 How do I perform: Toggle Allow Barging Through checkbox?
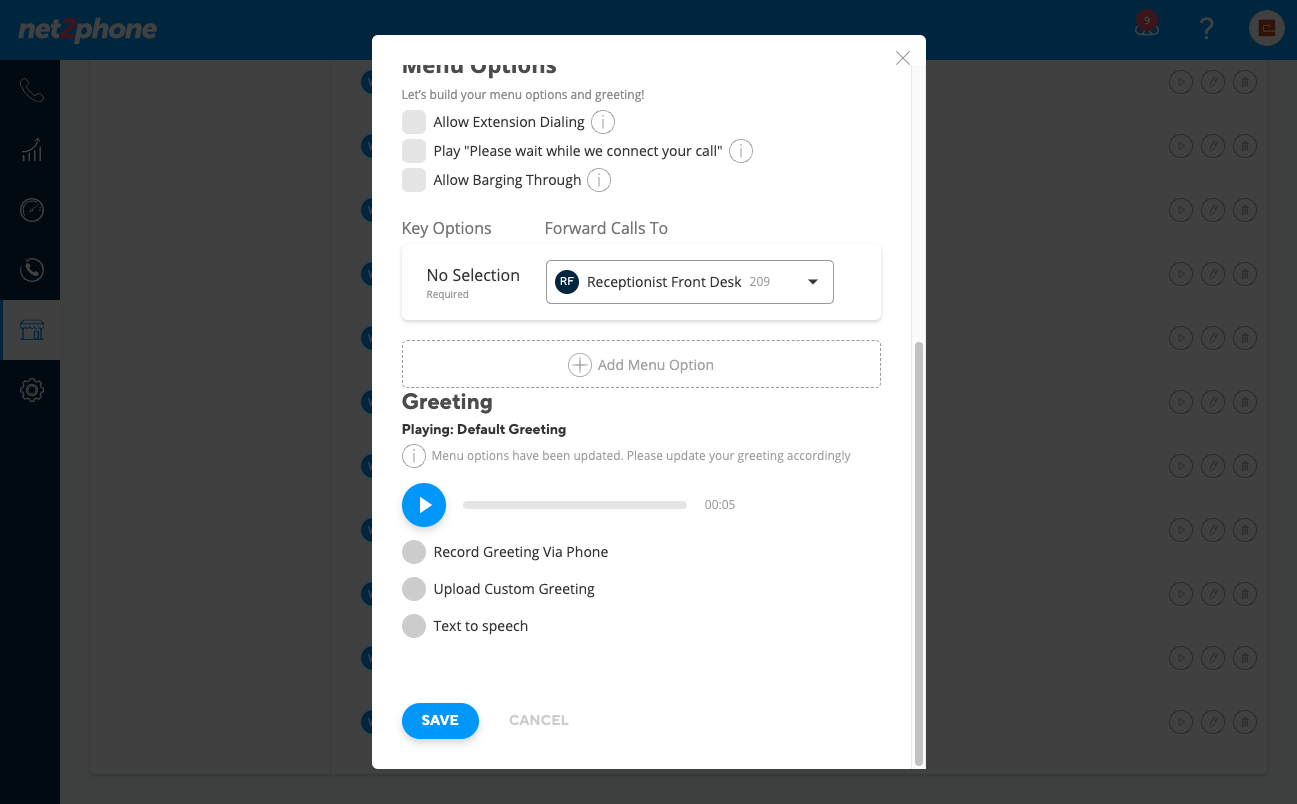point(414,180)
